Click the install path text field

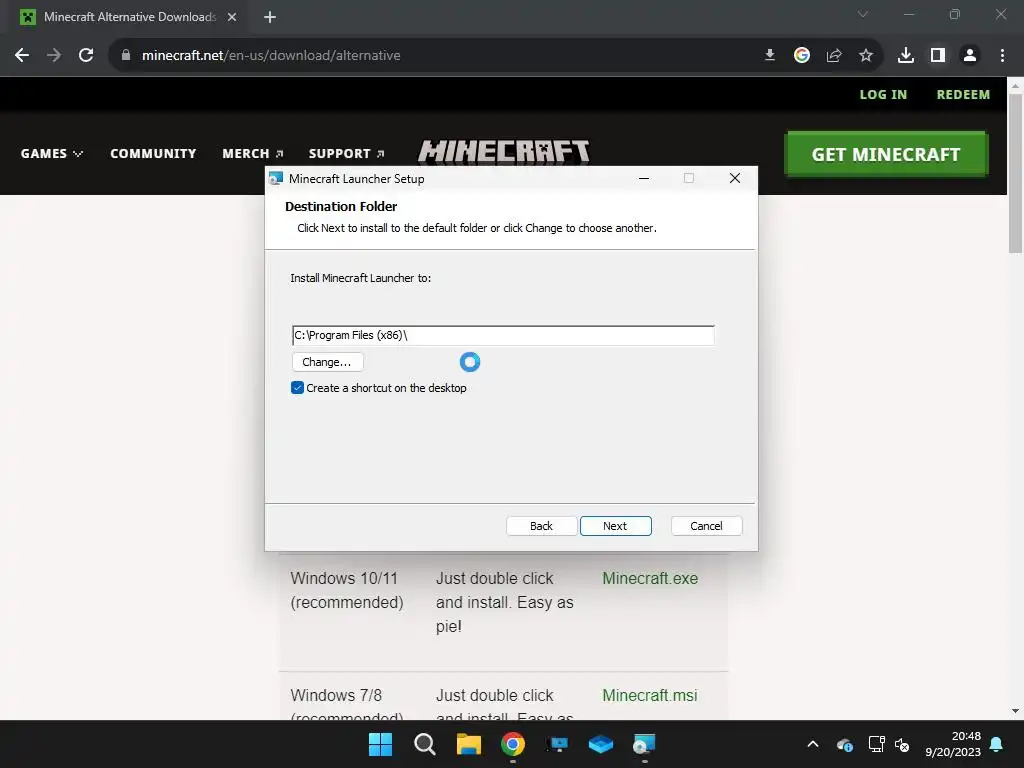coord(503,335)
